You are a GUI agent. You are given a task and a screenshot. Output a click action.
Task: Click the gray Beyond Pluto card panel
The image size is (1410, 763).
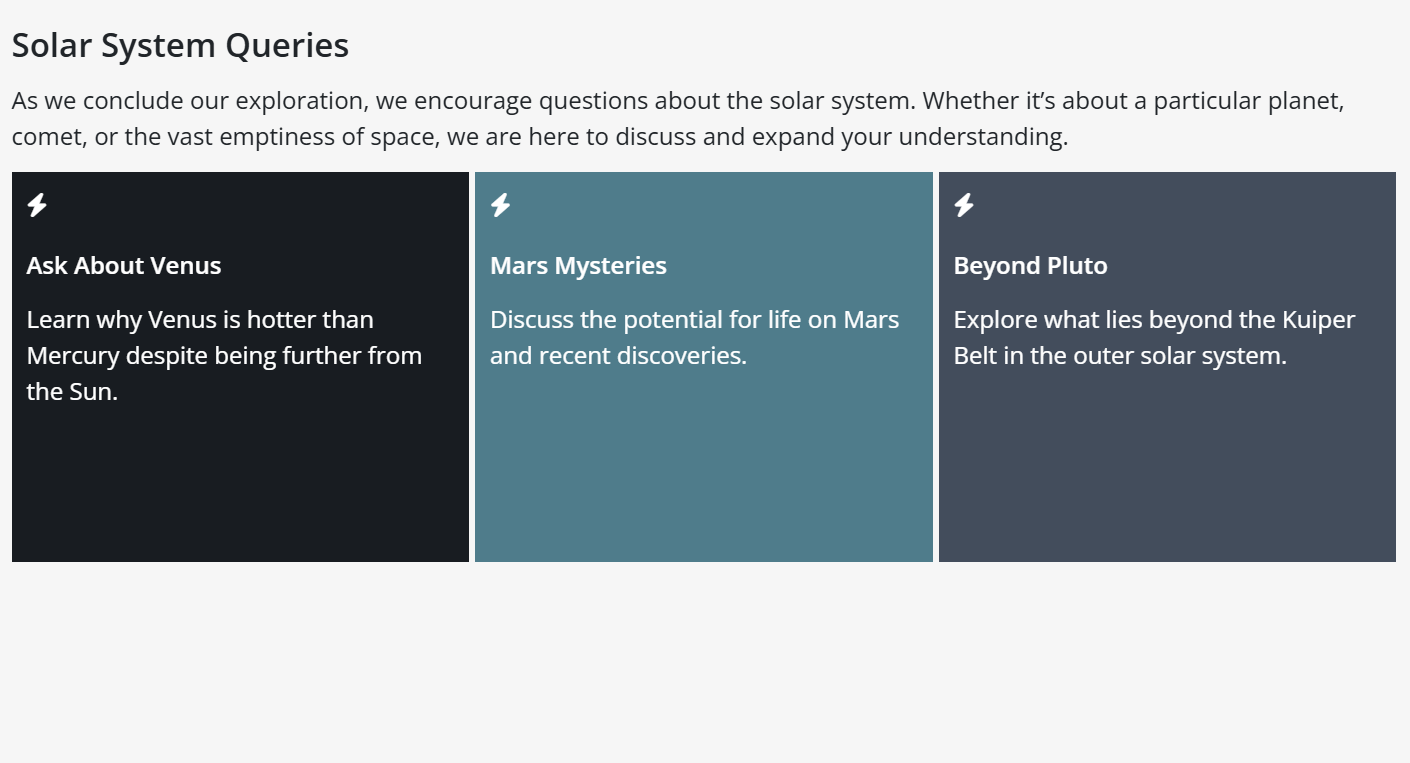point(1166,480)
